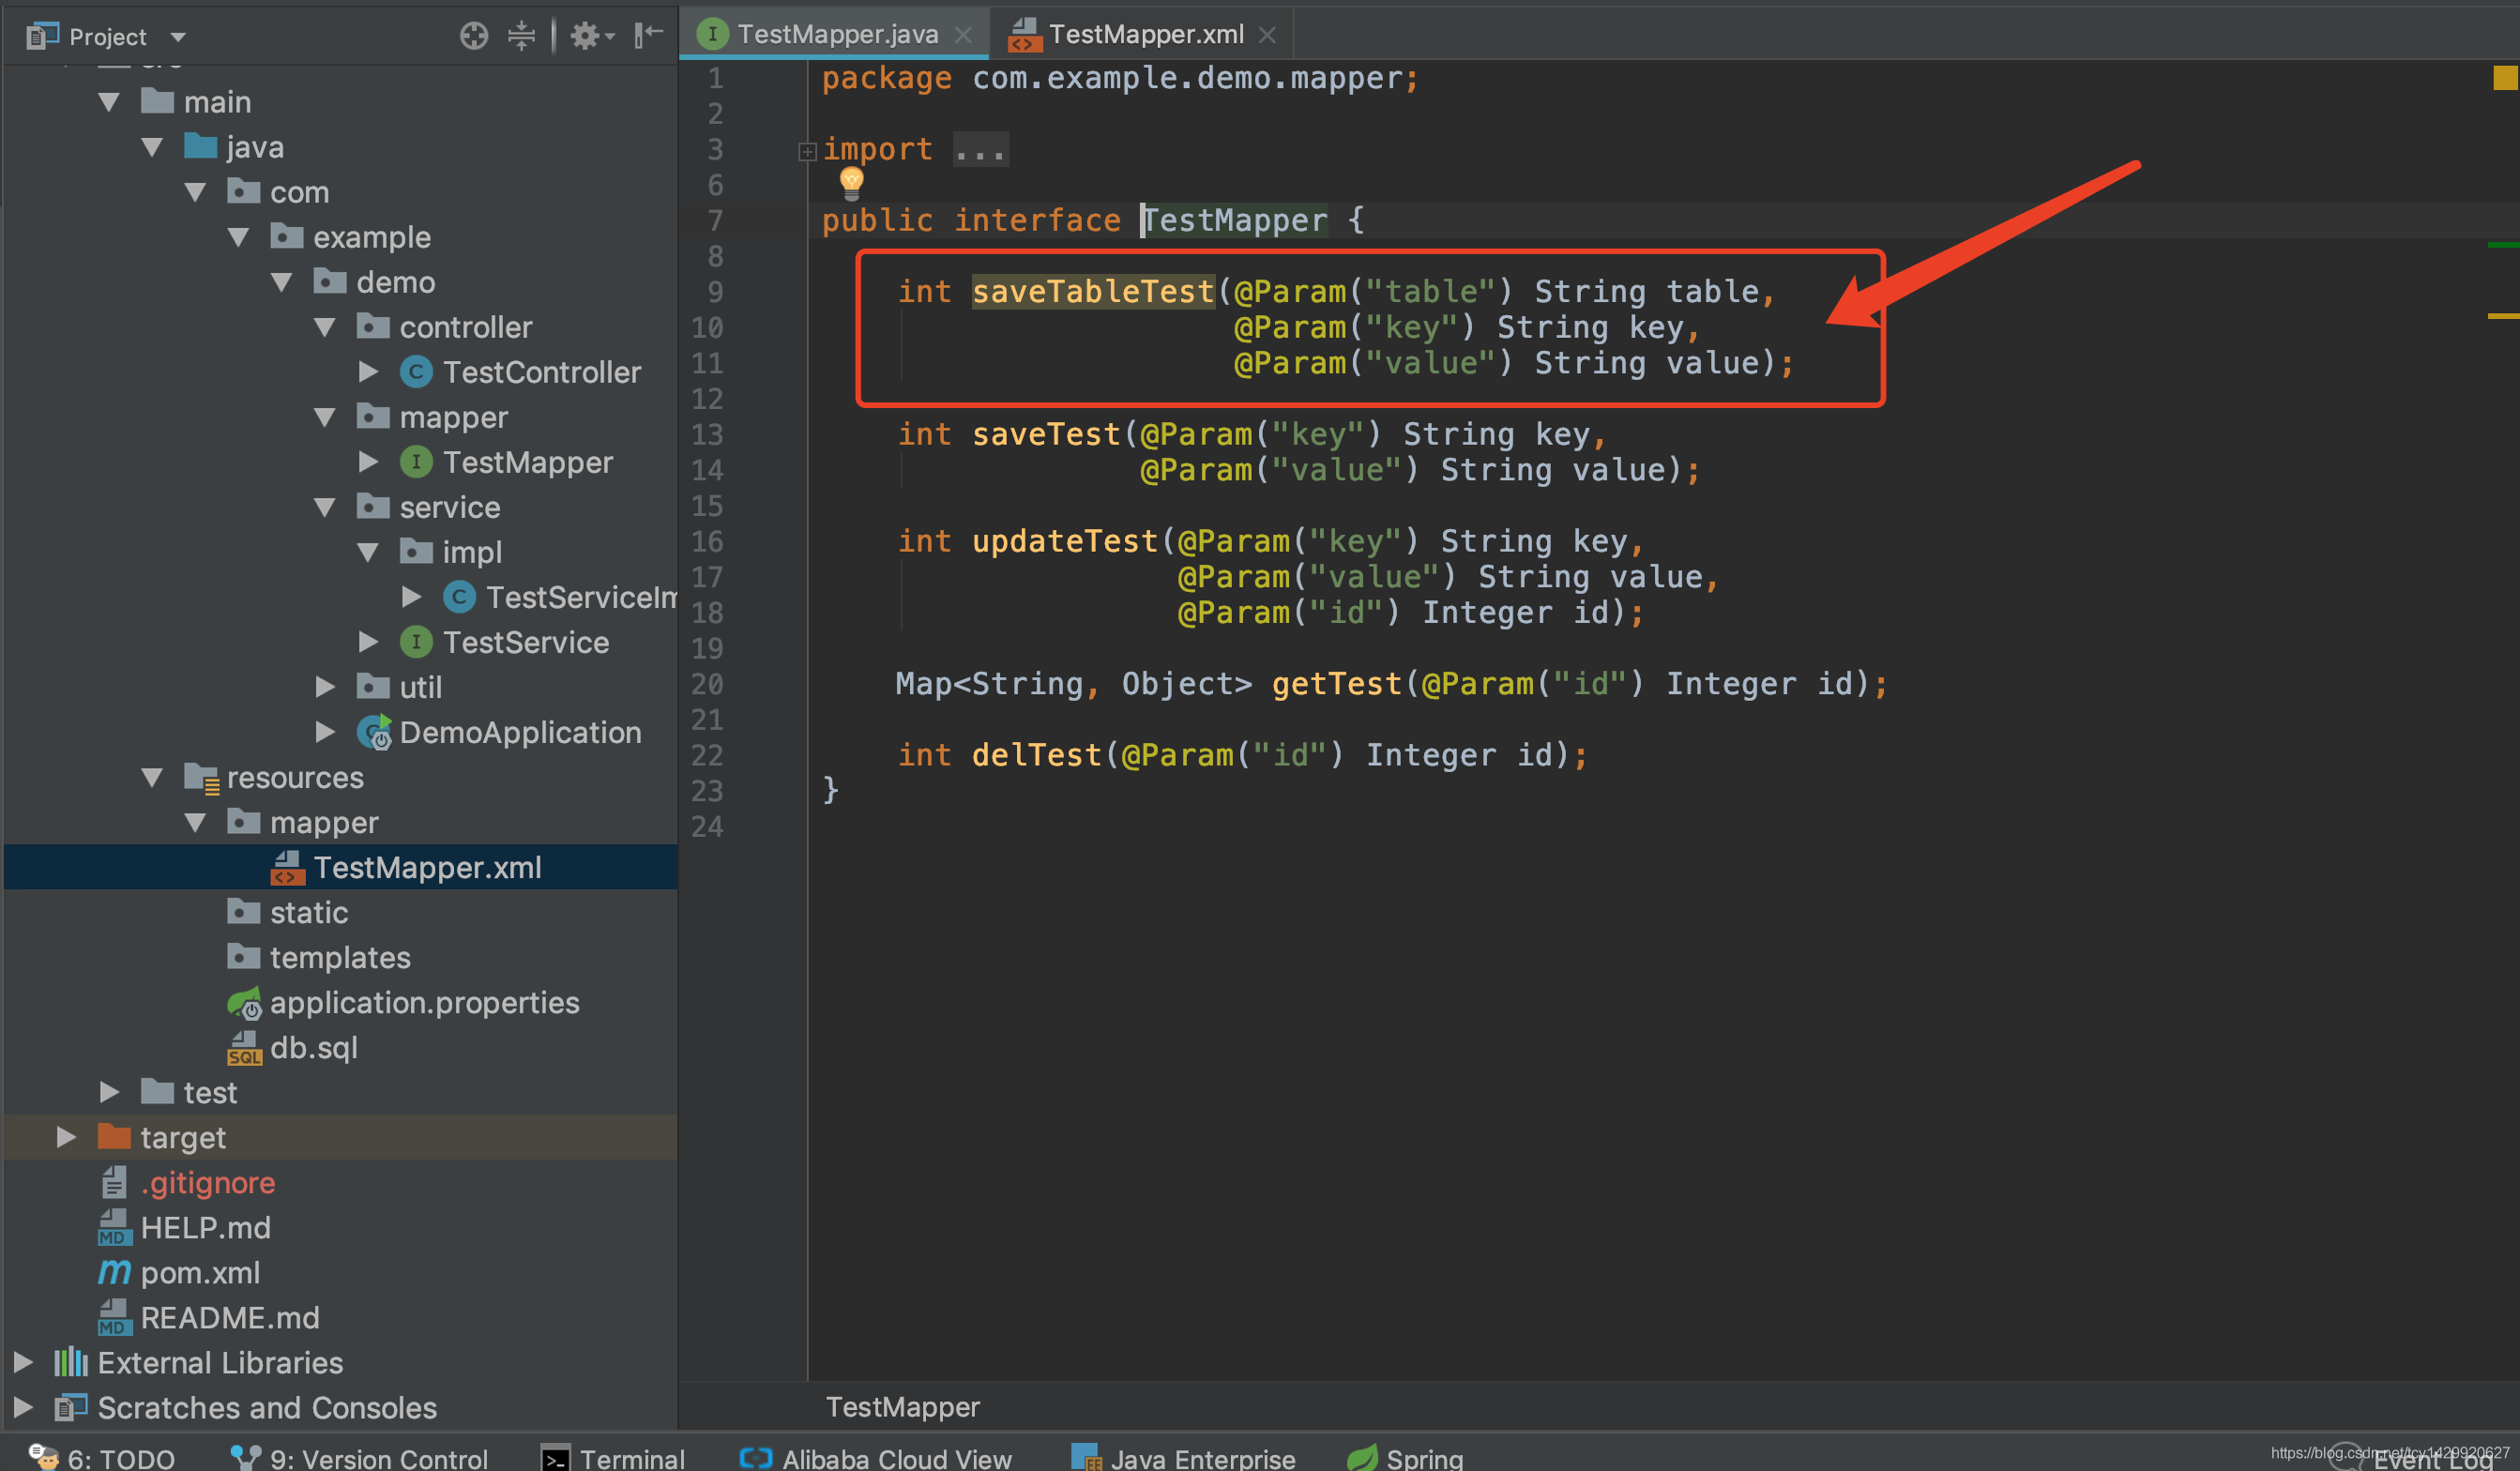Select the pom.xml Maven file
Image resolution: width=2520 pixels, height=1471 pixels.
pyautogui.click(x=179, y=1272)
